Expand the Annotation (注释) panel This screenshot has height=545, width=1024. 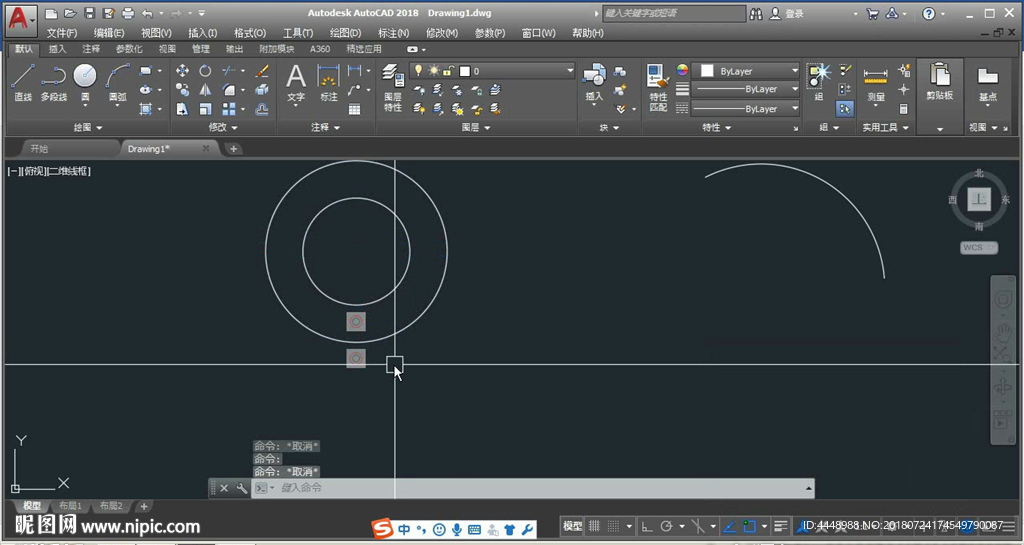325,127
